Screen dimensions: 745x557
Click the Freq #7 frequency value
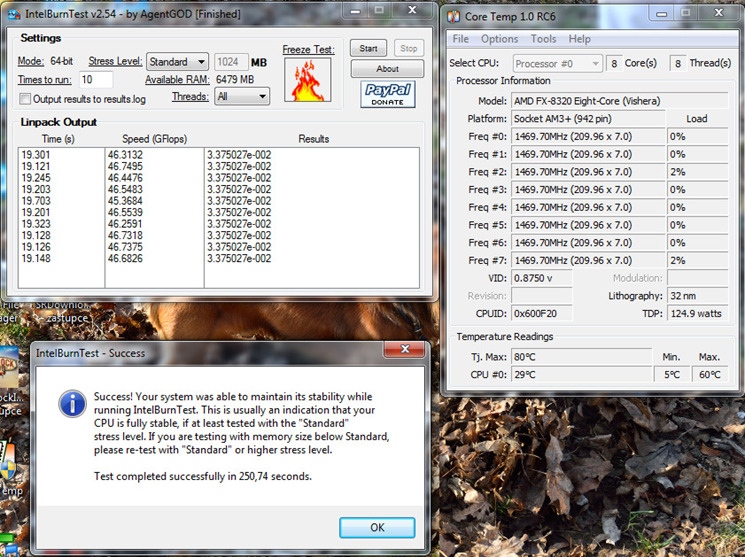click(x=588, y=260)
